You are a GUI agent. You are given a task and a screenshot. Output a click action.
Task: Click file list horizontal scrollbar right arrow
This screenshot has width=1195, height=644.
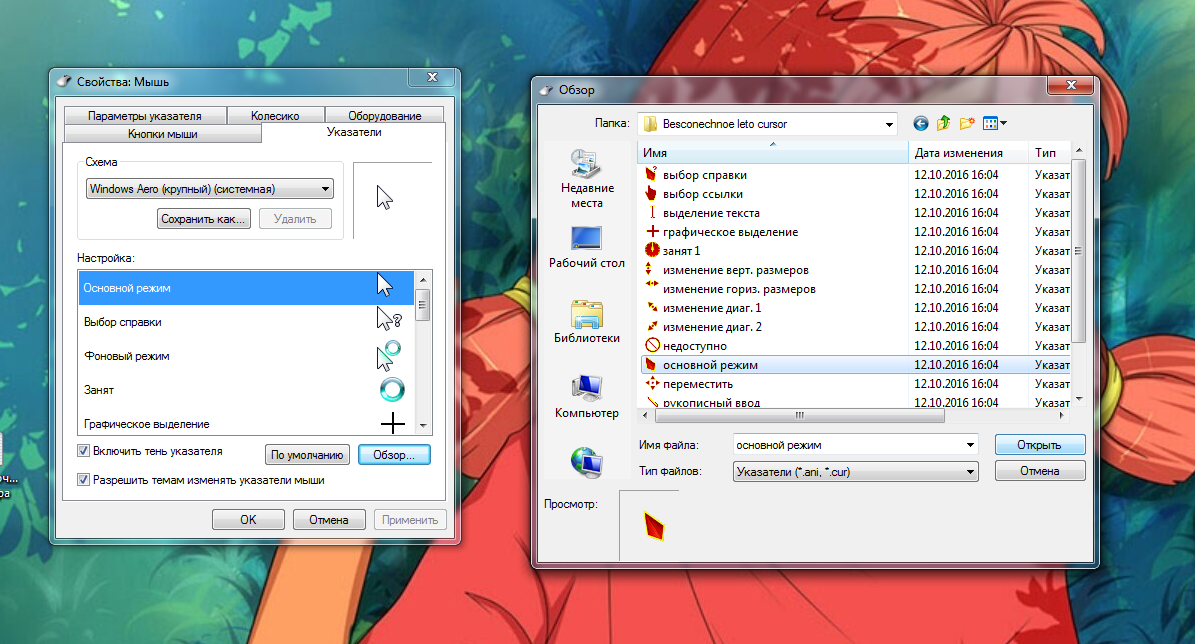coord(1062,415)
